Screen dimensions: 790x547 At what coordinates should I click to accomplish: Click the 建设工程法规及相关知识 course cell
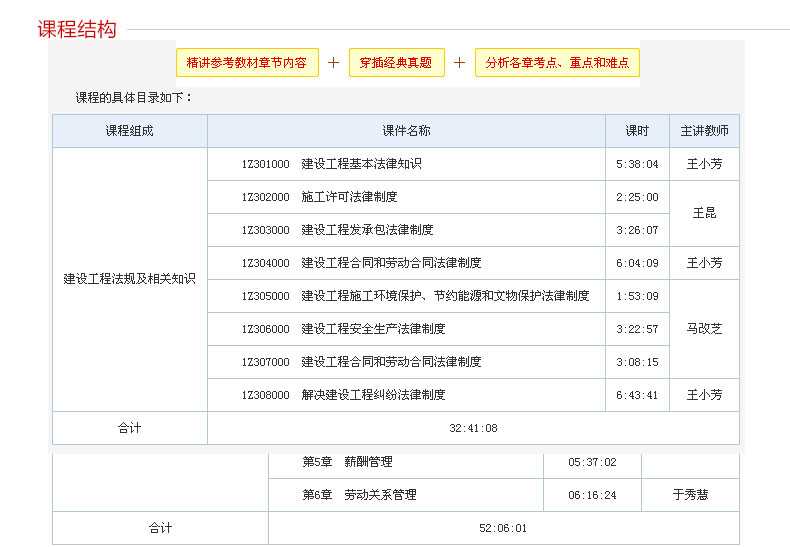point(130,279)
